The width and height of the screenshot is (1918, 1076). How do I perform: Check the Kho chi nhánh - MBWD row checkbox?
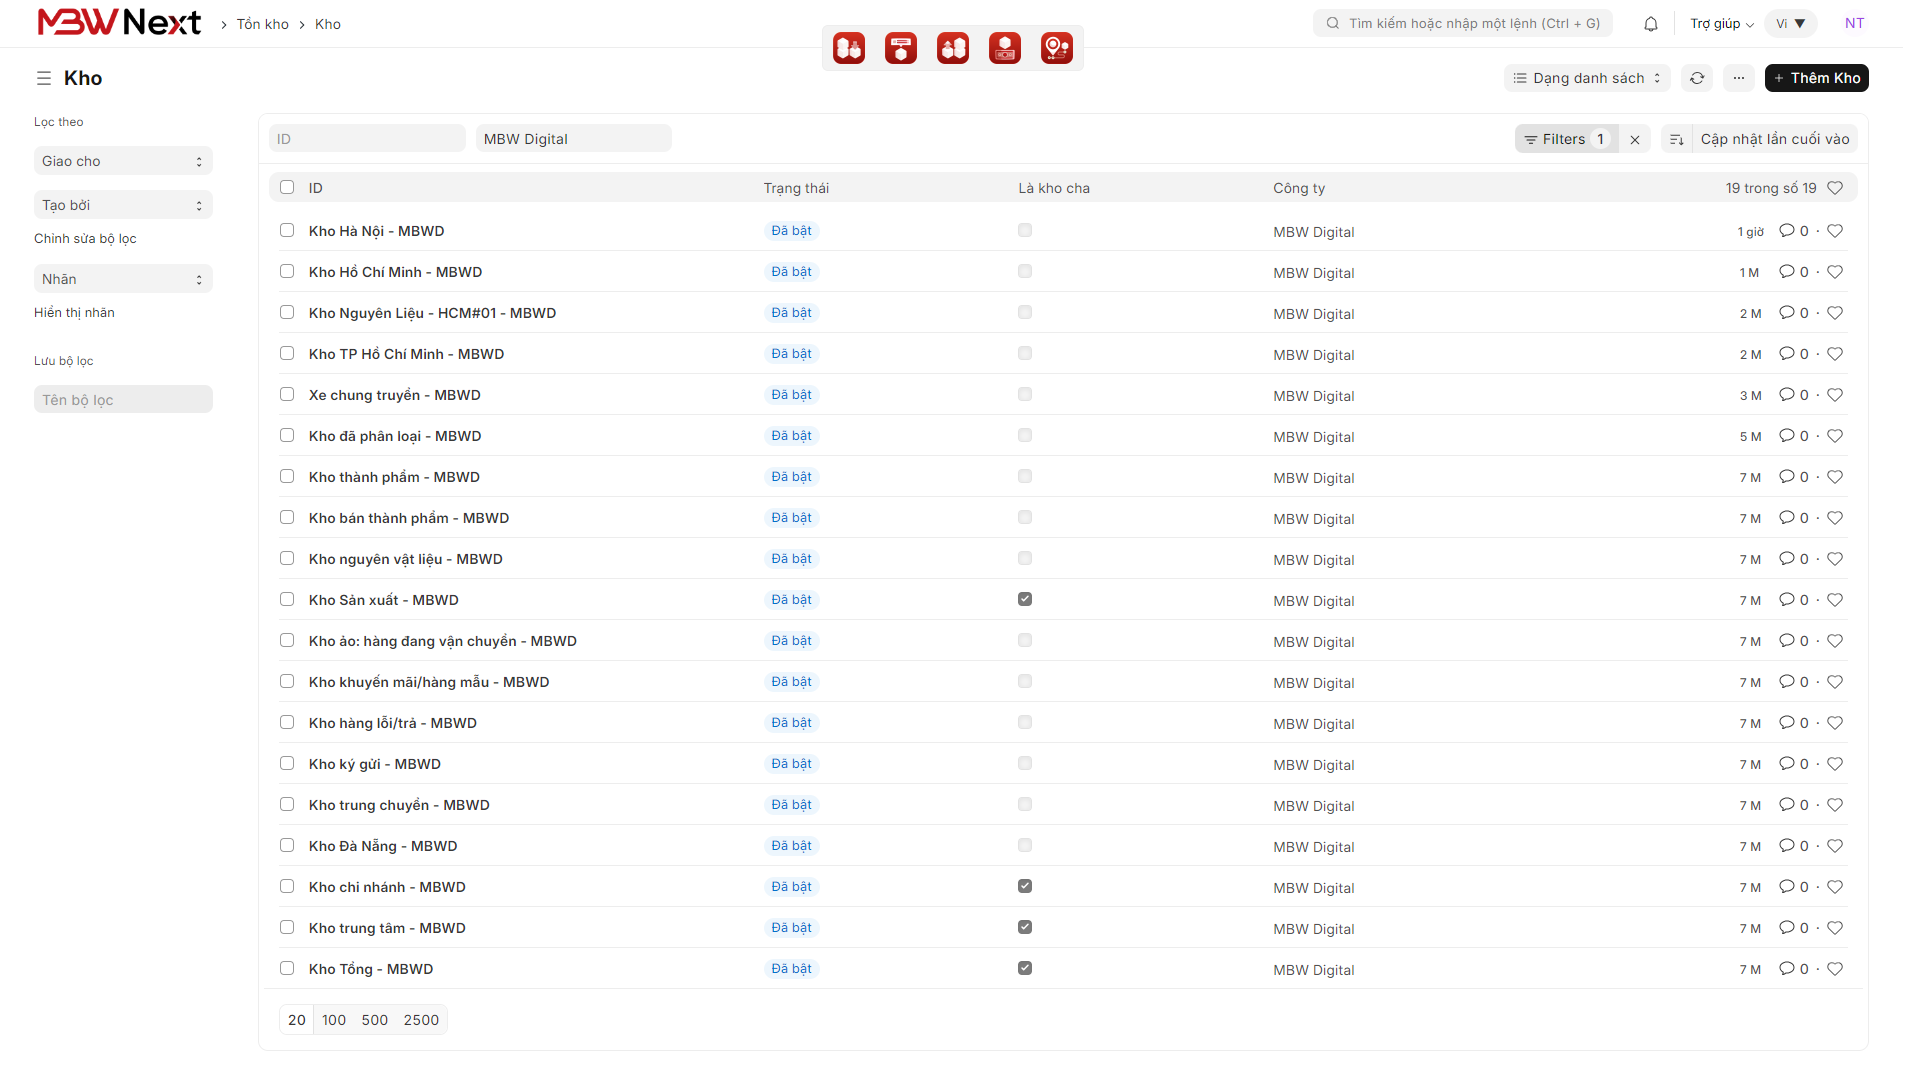point(287,886)
